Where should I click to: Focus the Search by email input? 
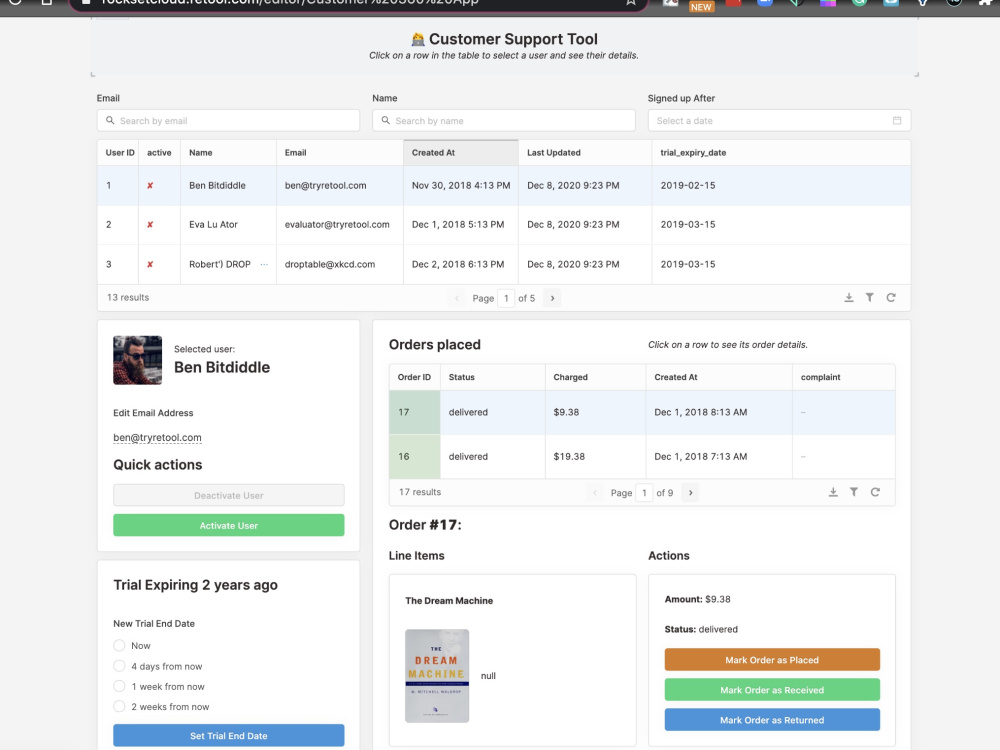click(228, 121)
